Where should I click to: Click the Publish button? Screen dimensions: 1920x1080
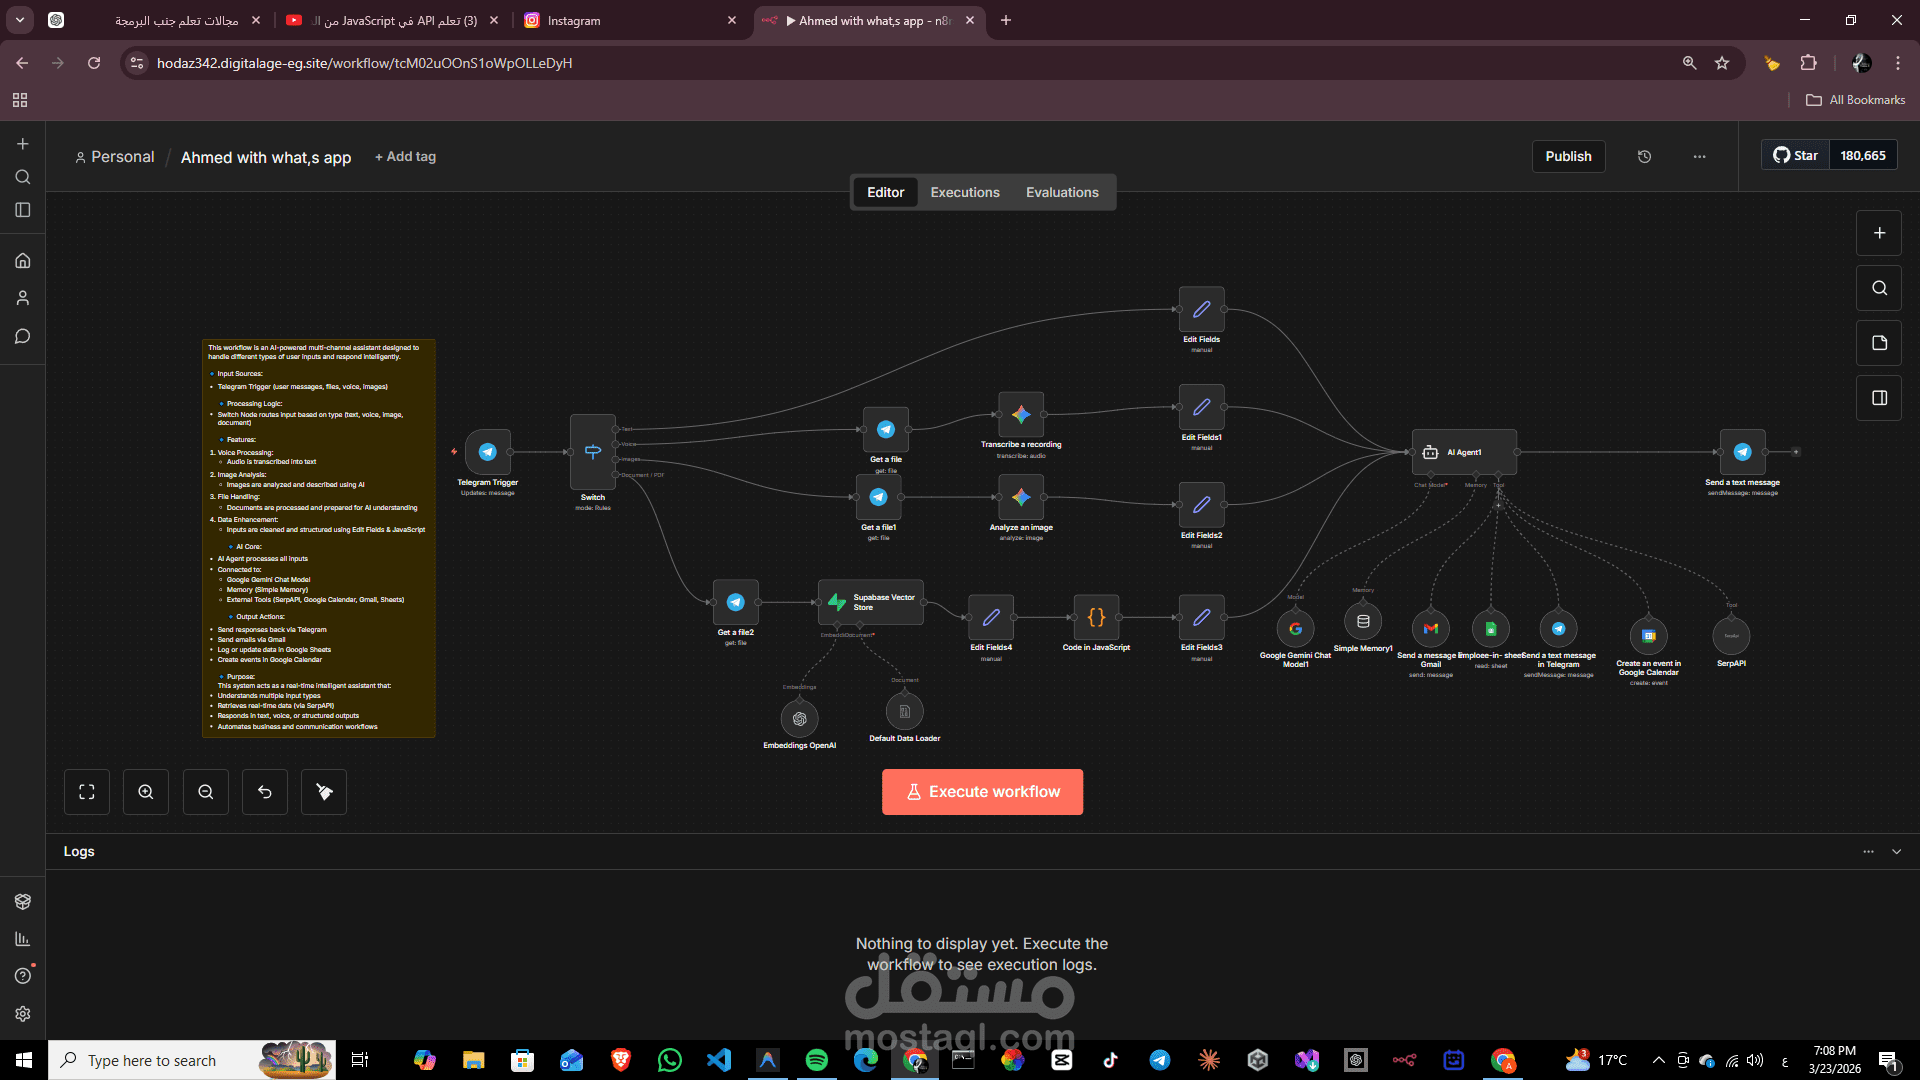1568,156
